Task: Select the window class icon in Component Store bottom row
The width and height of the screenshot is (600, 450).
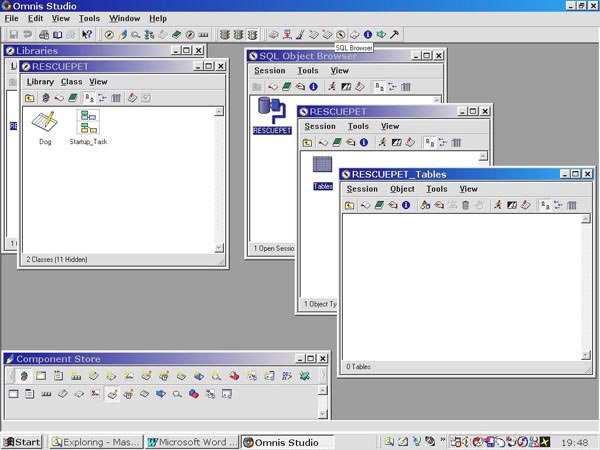Action: click(14, 394)
